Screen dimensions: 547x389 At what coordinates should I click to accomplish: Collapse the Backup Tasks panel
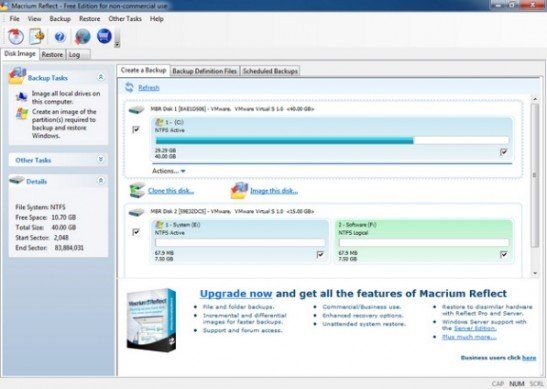pos(100,77)
